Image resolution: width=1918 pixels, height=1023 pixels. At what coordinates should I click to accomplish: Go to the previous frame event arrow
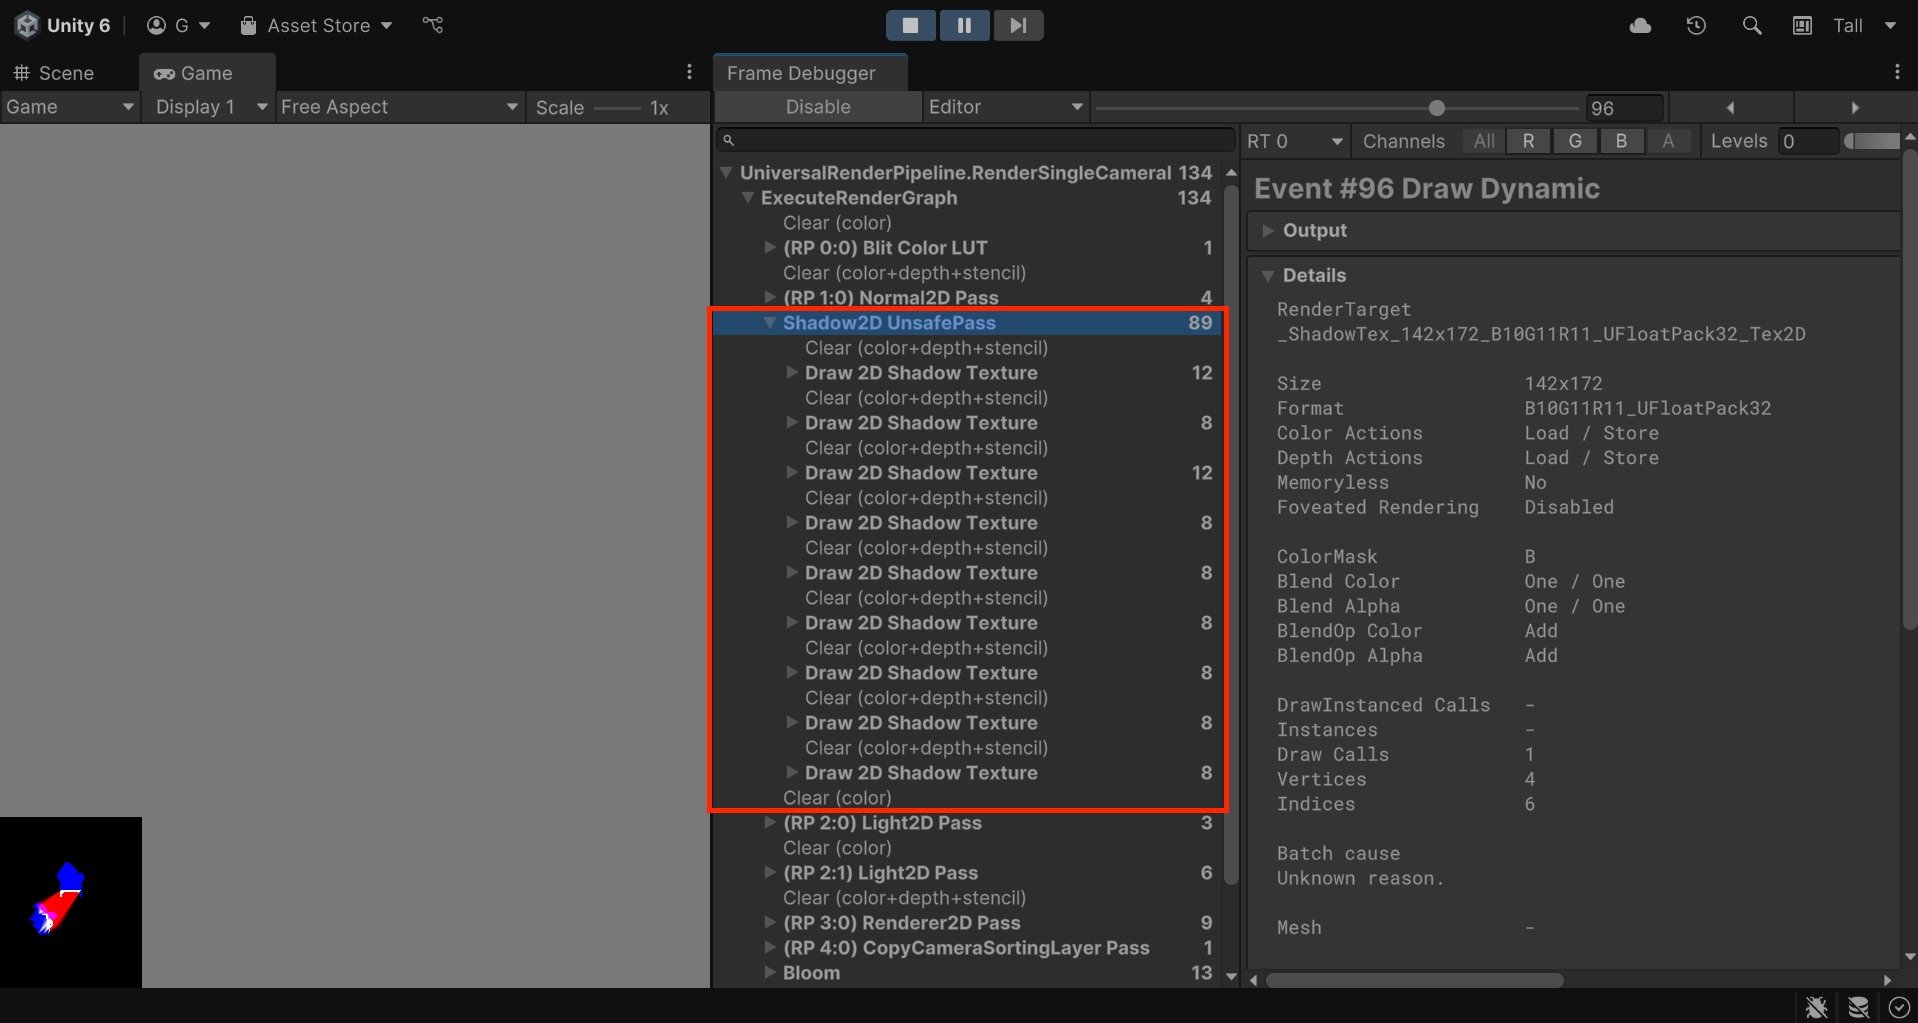pos(1730,107)
